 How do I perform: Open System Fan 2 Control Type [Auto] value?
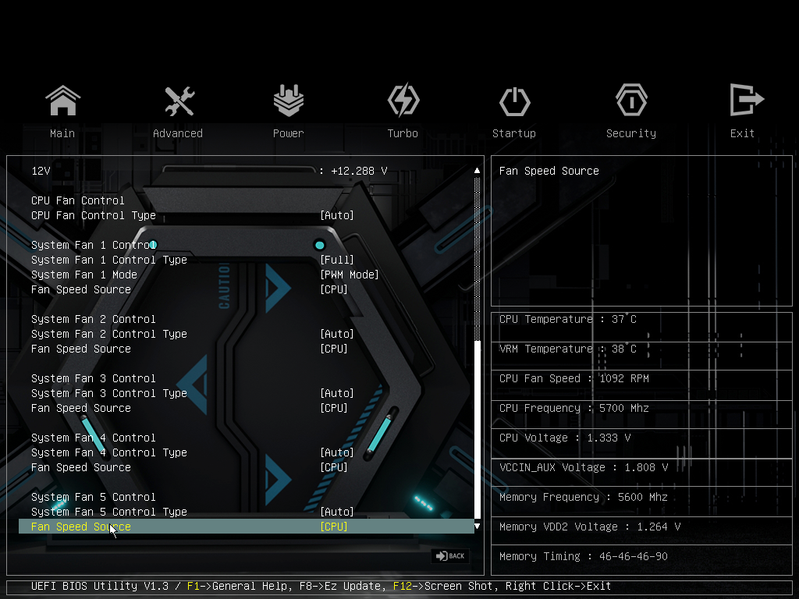click(337, 334)
